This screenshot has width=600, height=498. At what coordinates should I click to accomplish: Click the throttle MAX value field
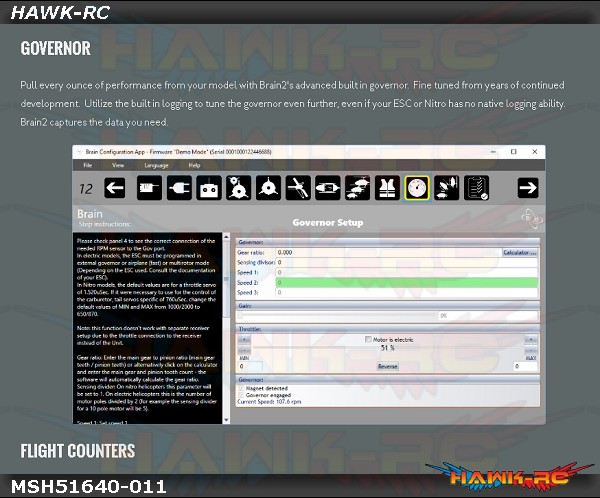click(525, 366)
